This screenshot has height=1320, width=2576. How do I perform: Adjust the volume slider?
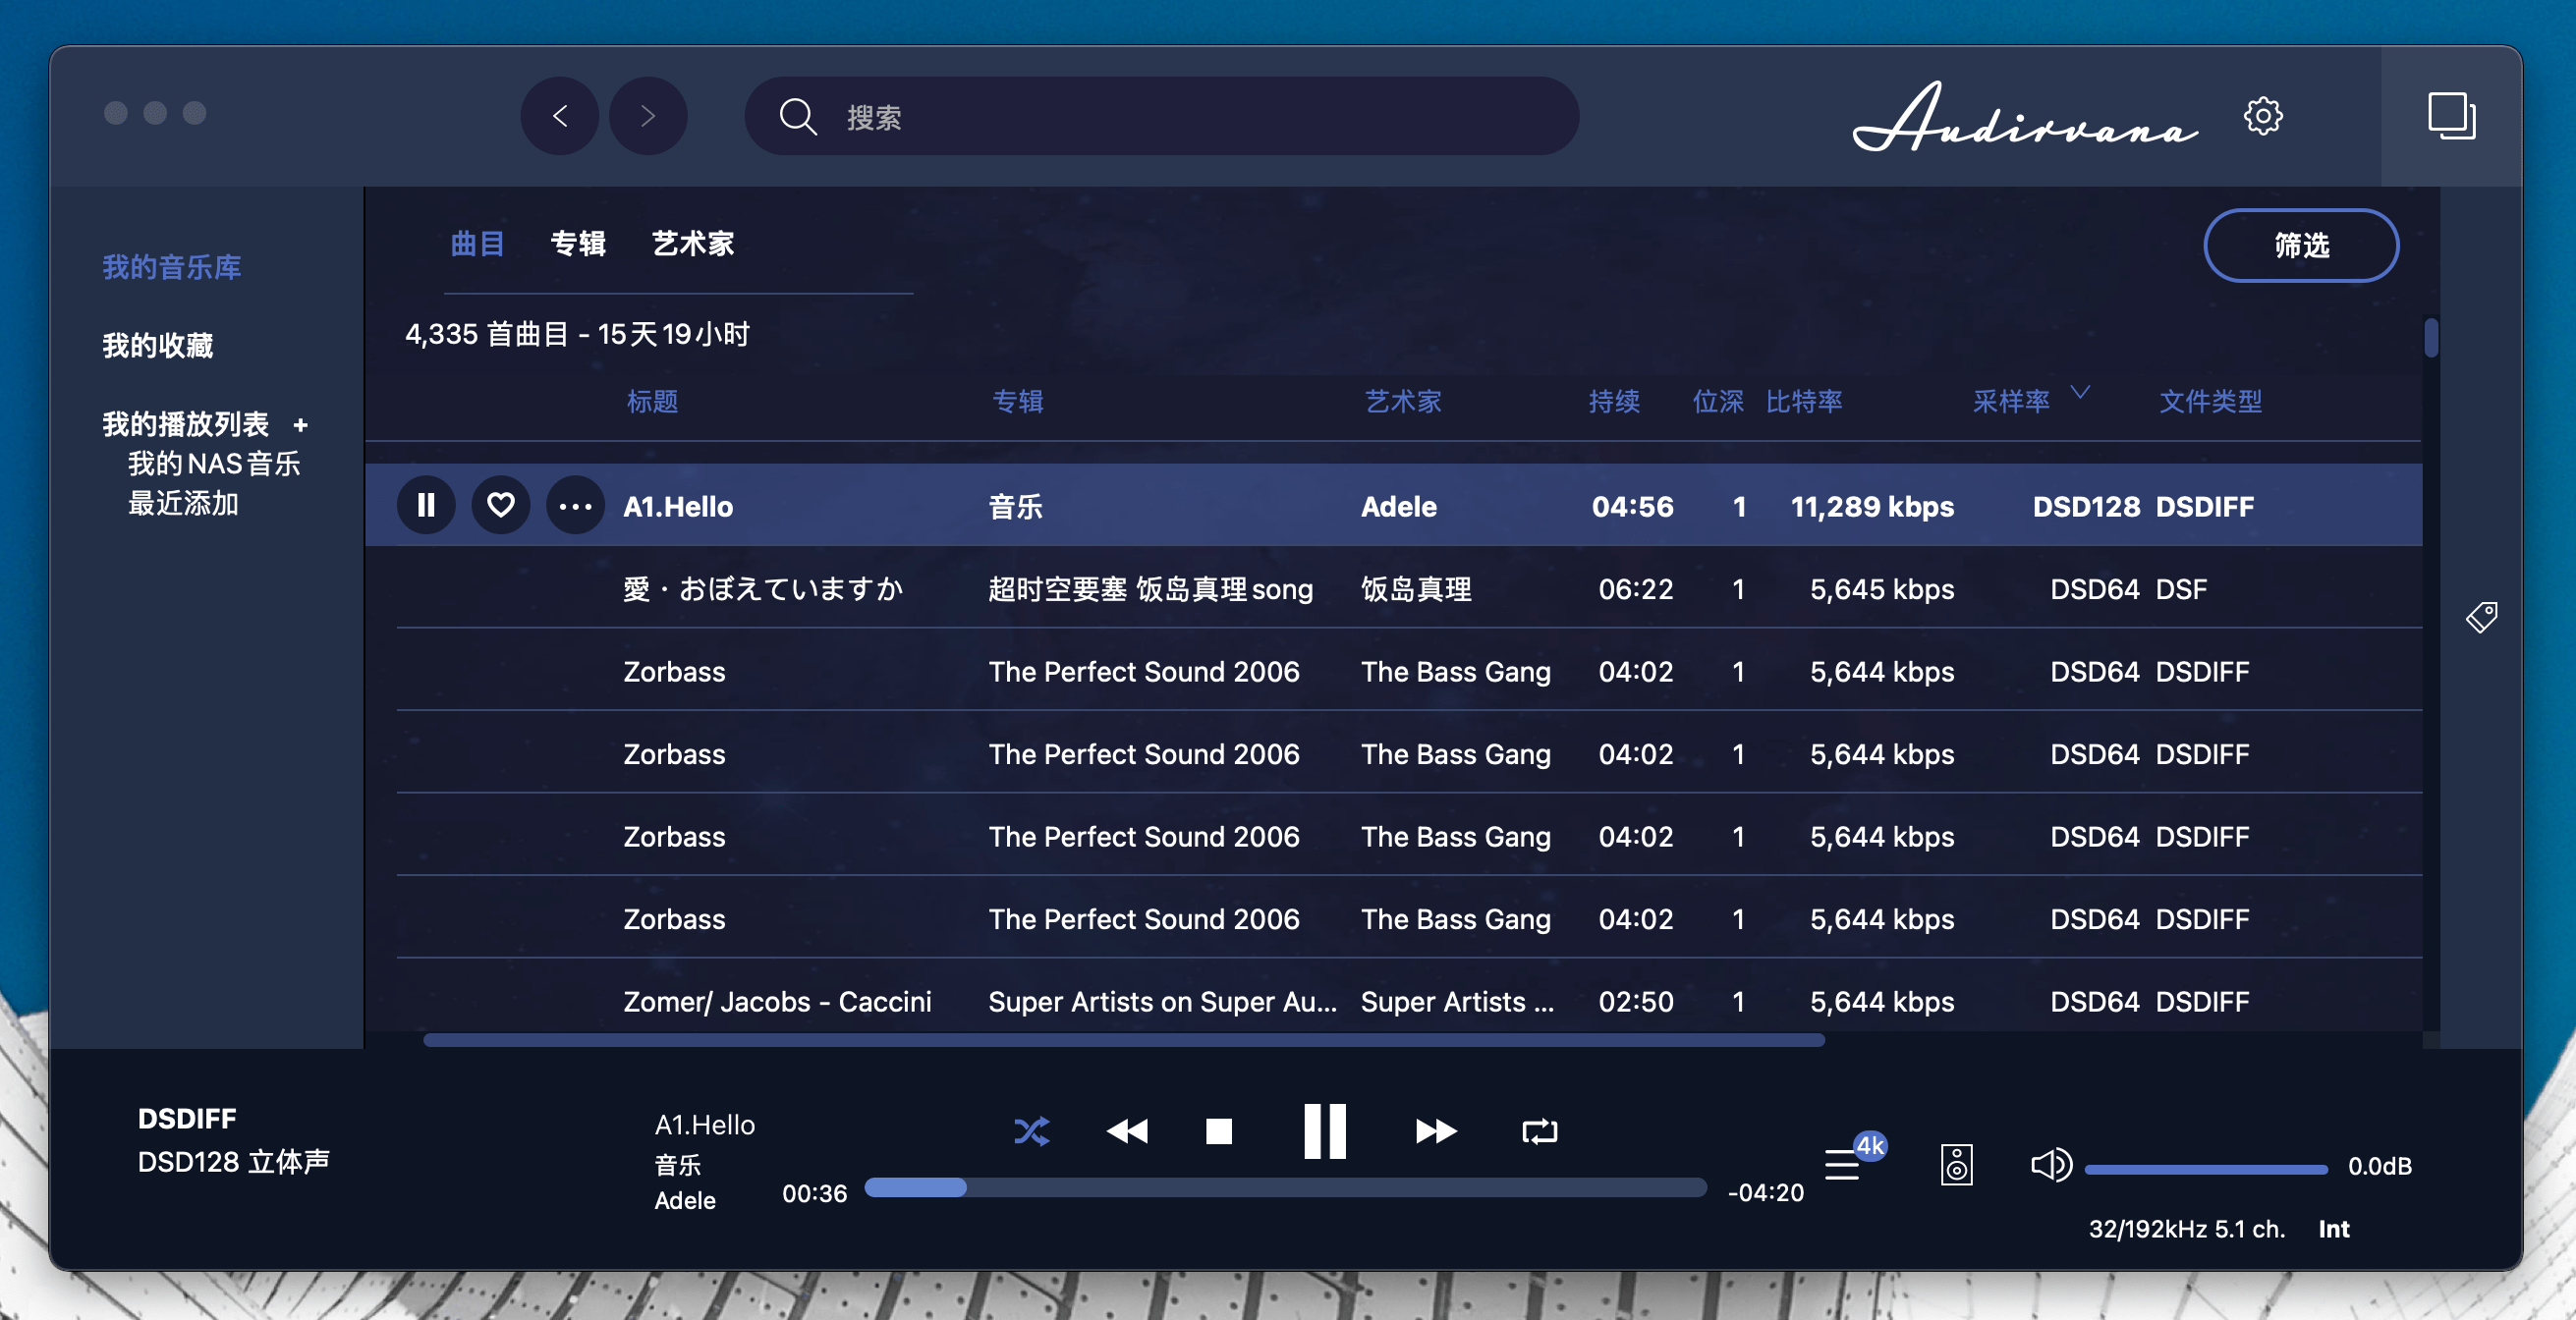2206,1168
